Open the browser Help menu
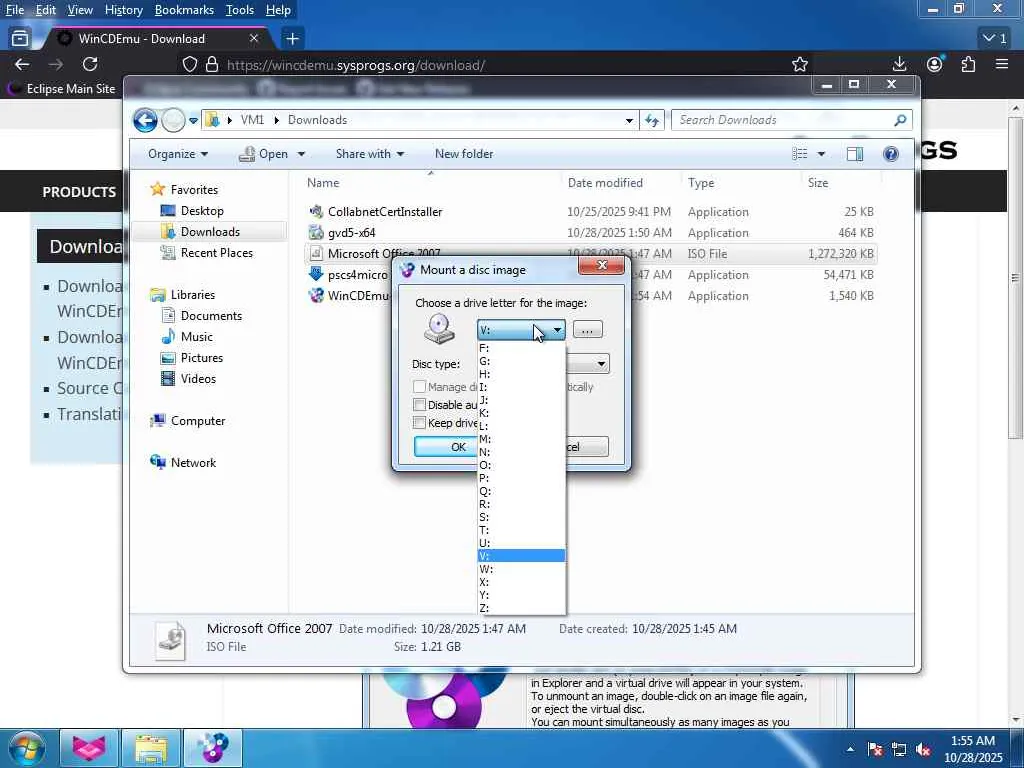This screenshot has height=768, width=1024. tap(278, 10)
